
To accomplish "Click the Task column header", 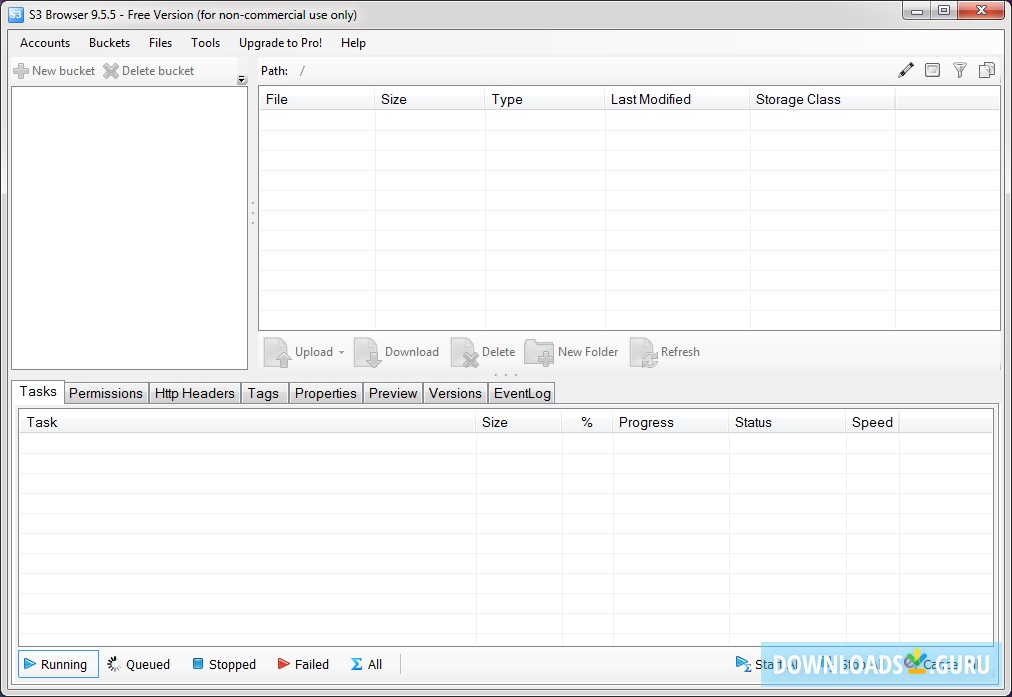I will [x=247, y=422].
